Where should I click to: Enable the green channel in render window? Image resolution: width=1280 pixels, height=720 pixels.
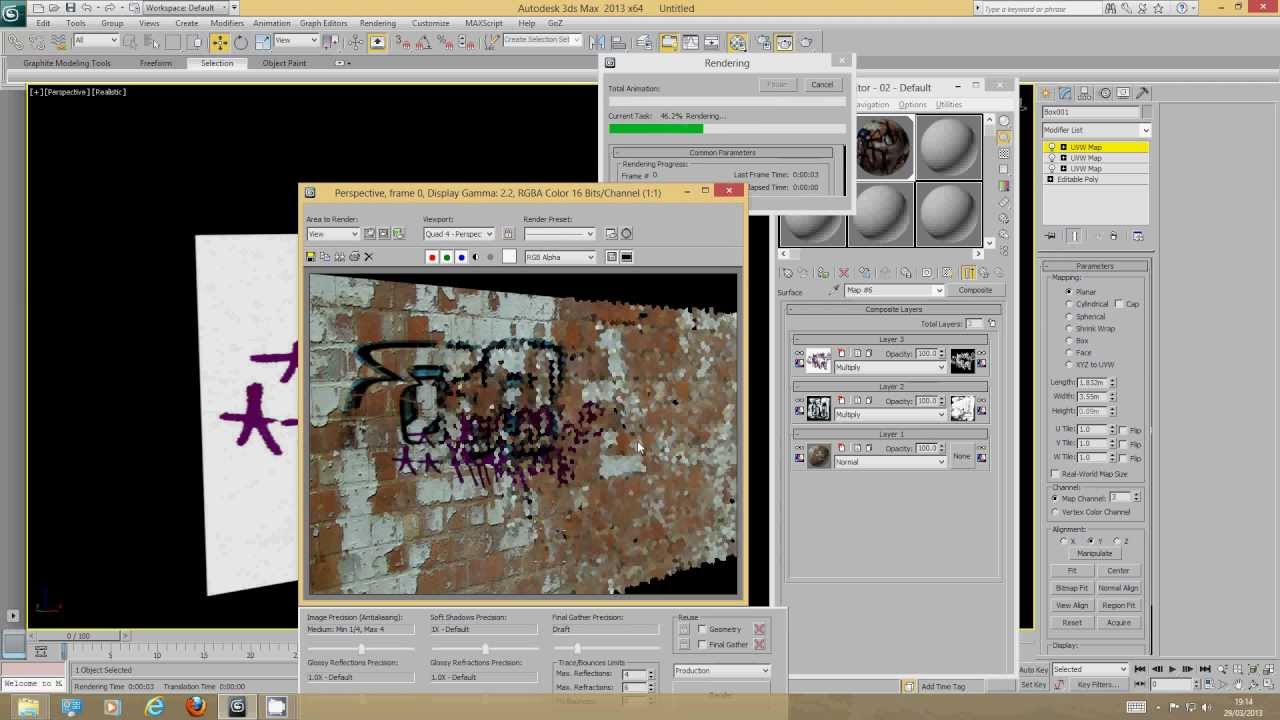pyautogui.click(x=447, y=257)
